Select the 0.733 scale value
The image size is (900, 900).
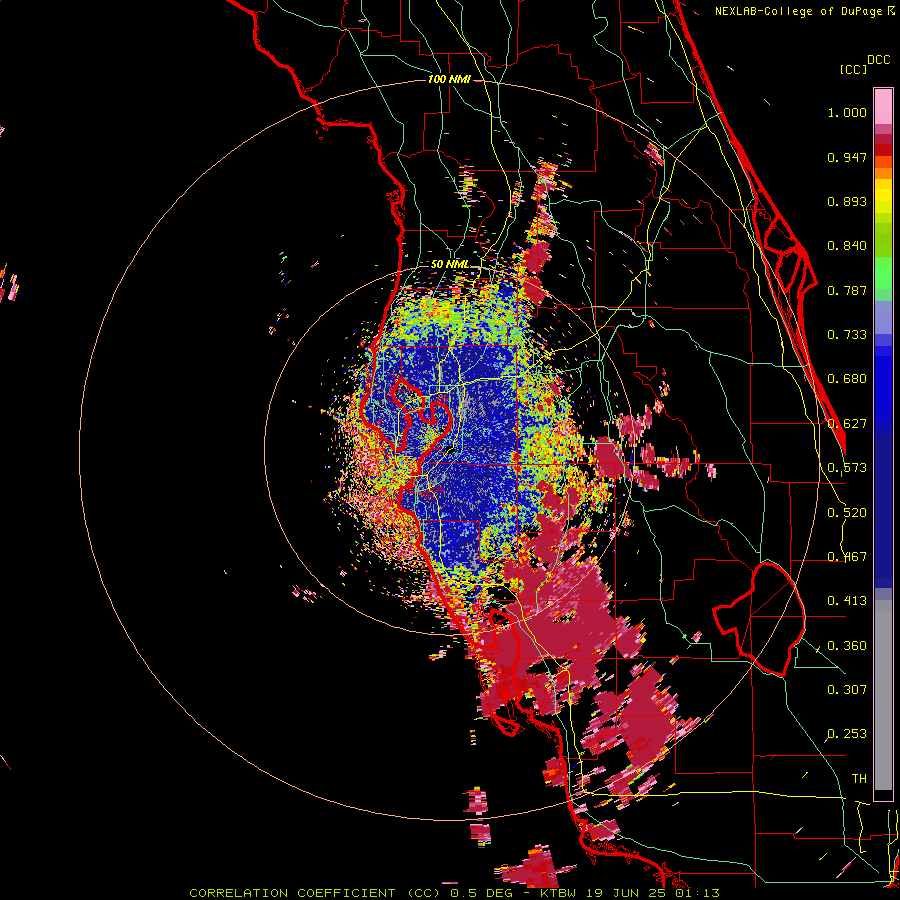847,335
